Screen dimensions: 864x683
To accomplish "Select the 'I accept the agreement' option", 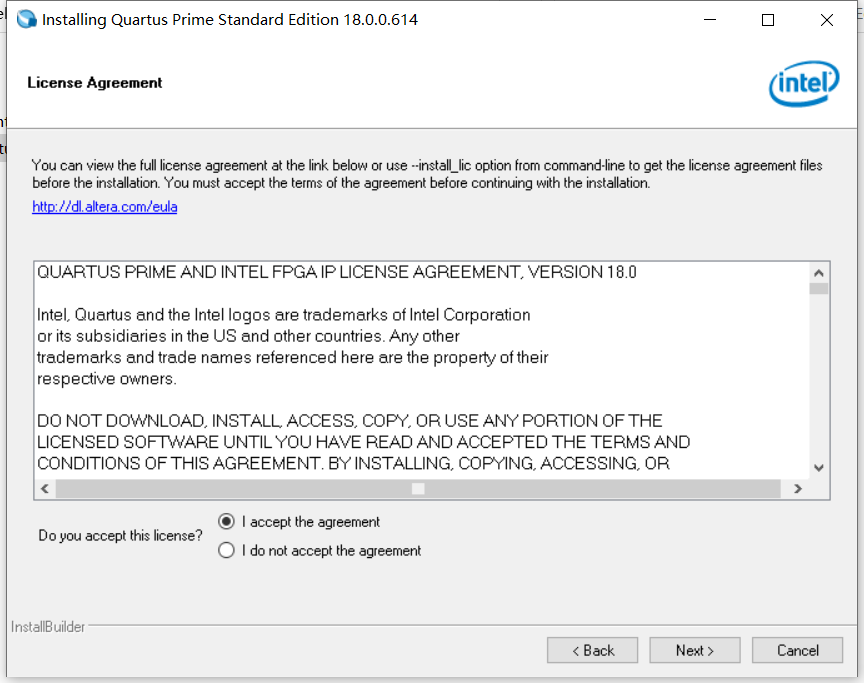I will coord(227,521).
